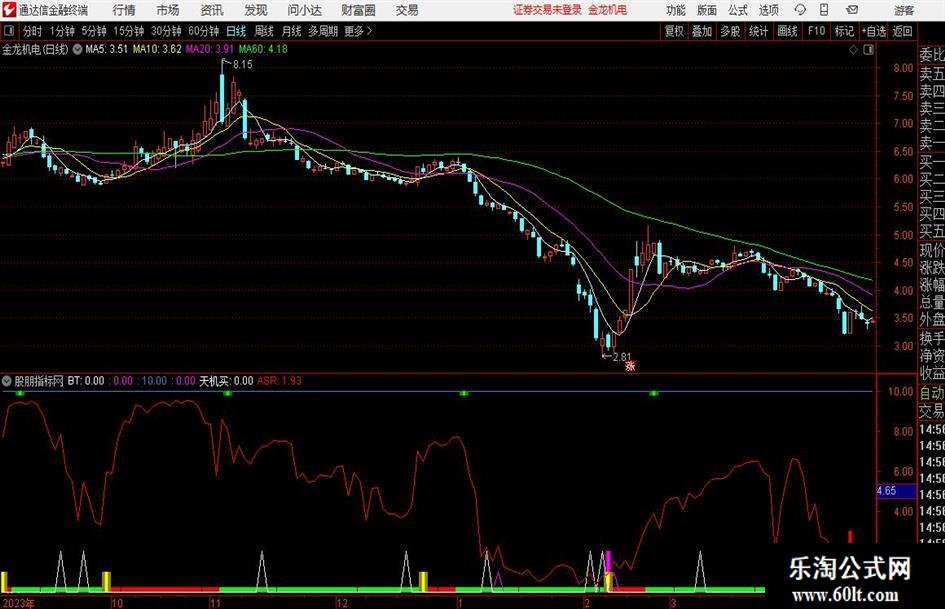Open the 画线 drawing tools
Image resolution: width=945 pixels, height=609 pixels.
pos(787,31)
